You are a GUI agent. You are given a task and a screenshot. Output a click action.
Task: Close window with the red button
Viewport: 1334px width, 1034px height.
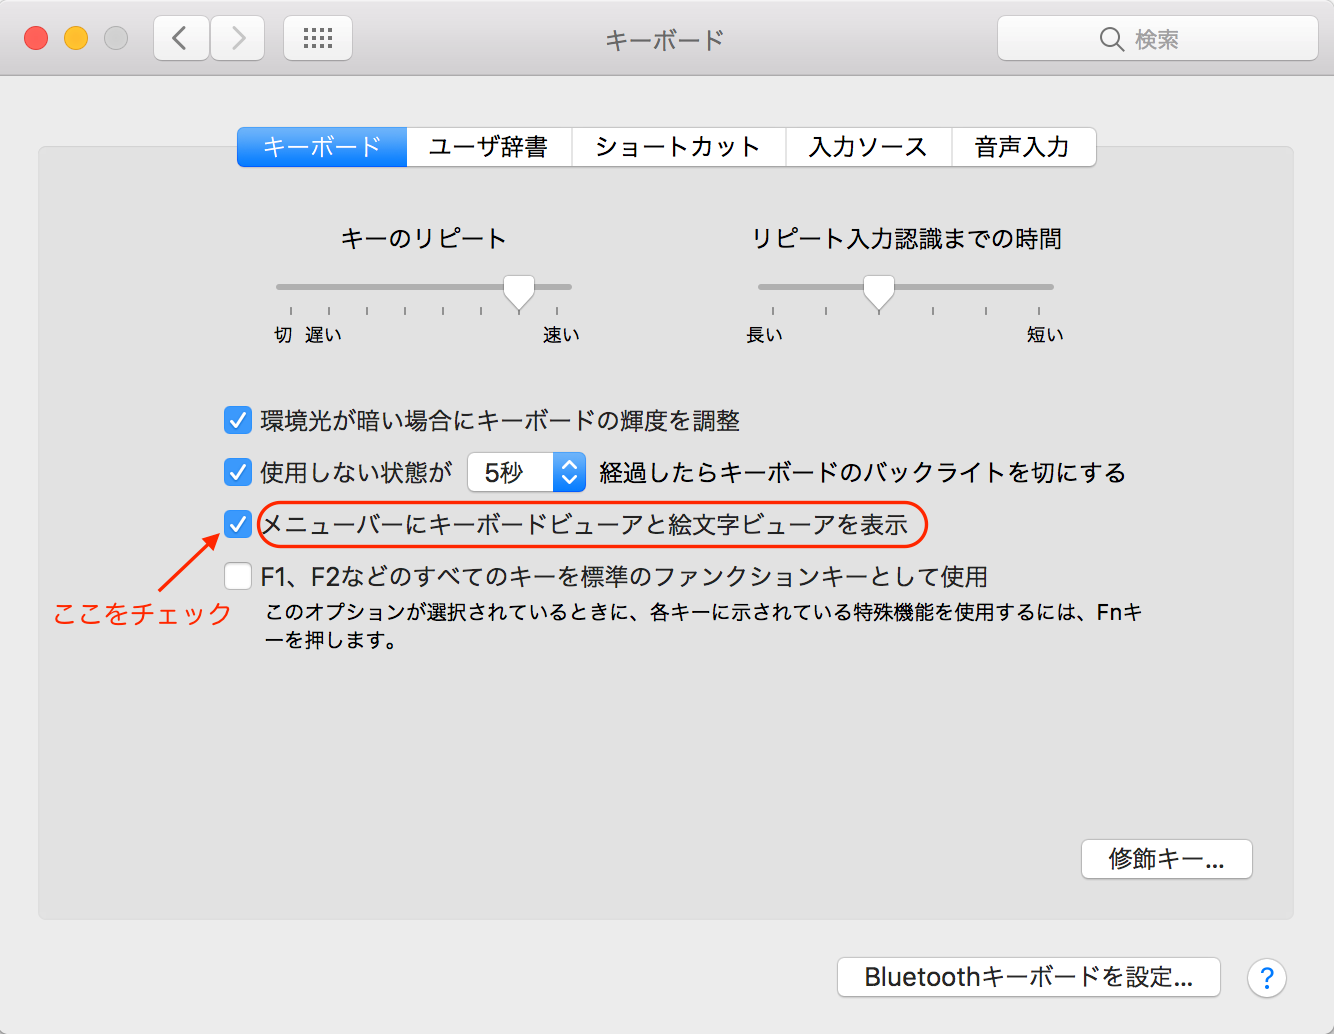coord(36,39)
